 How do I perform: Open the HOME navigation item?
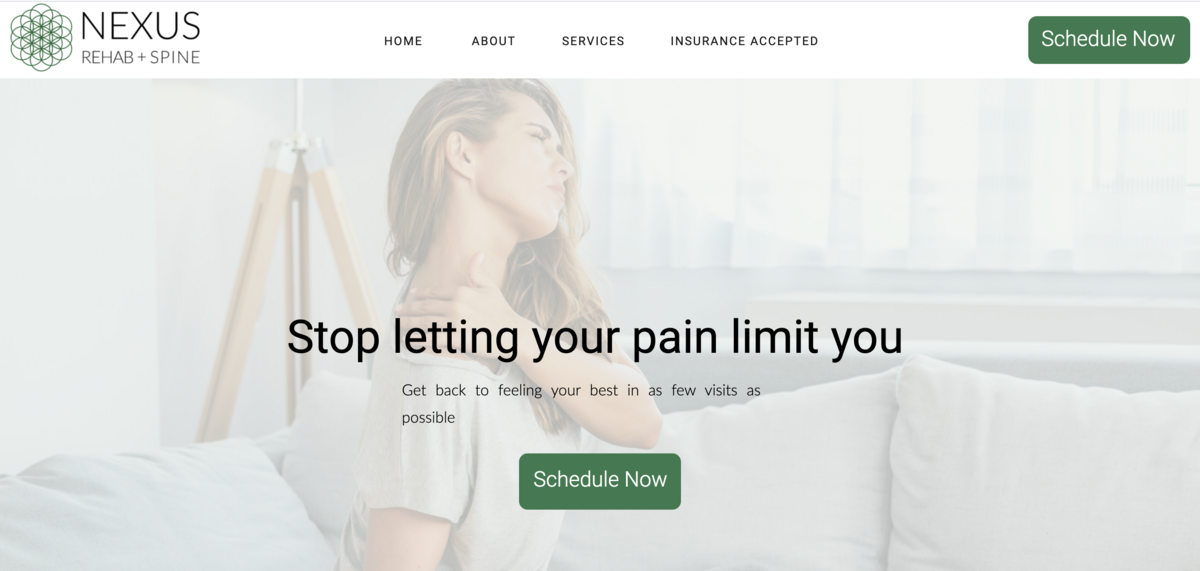tap(403, 41)
